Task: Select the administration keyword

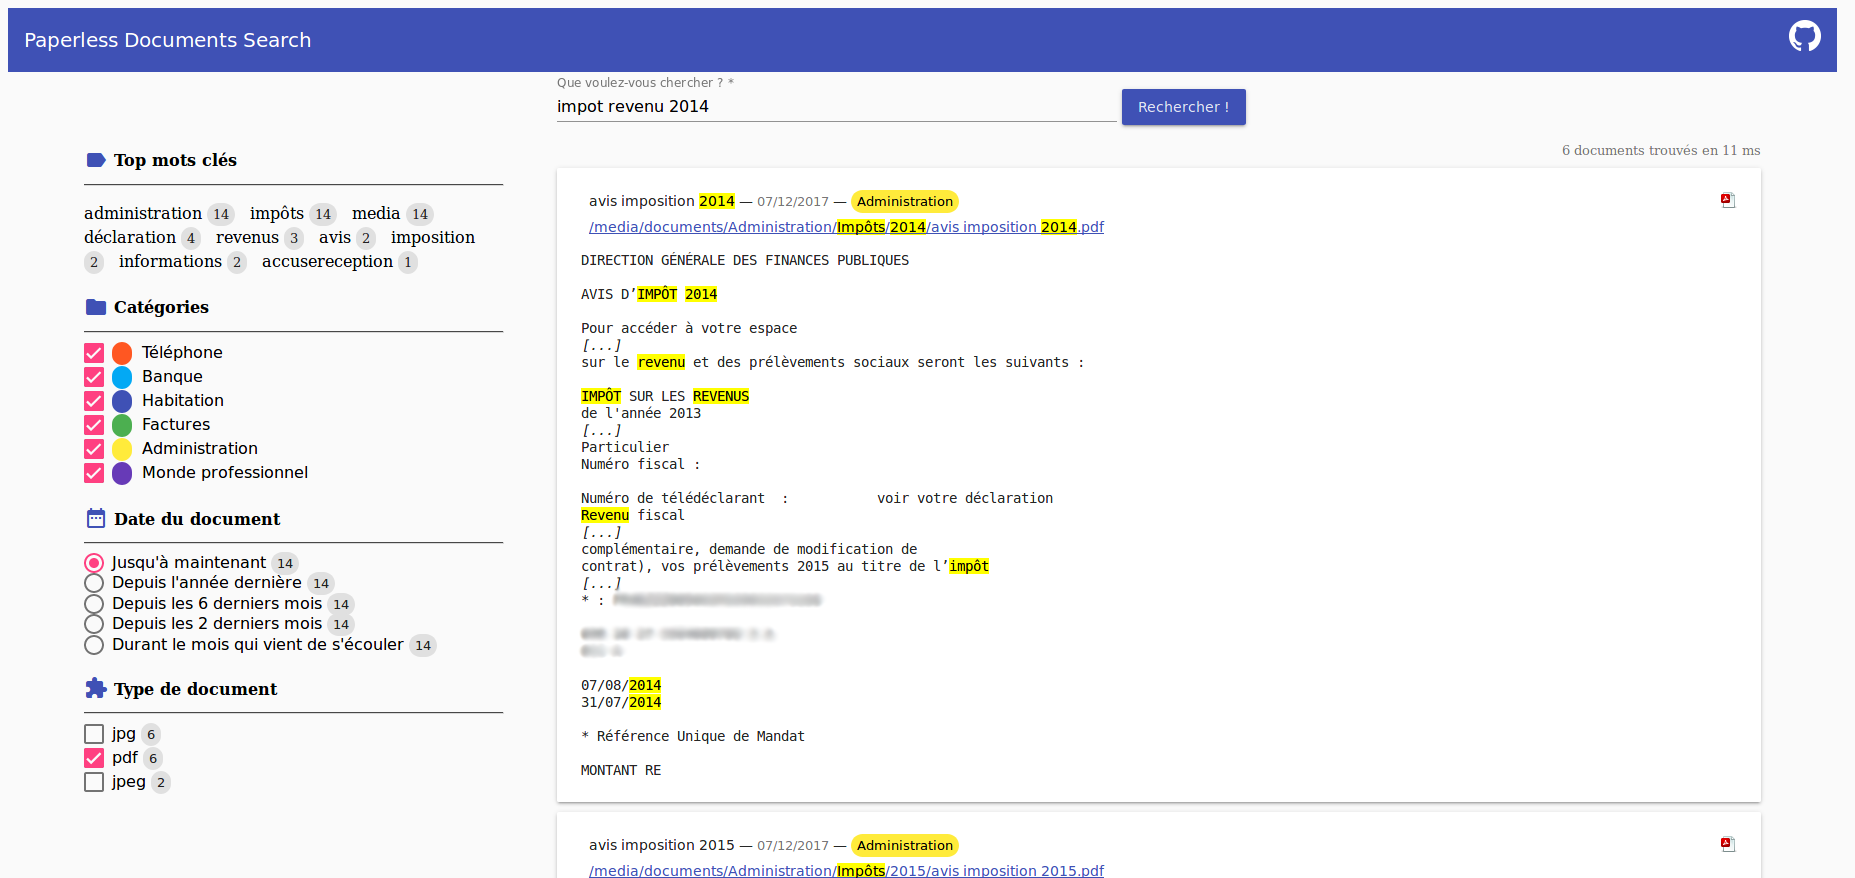Action: tap(143, 213)
